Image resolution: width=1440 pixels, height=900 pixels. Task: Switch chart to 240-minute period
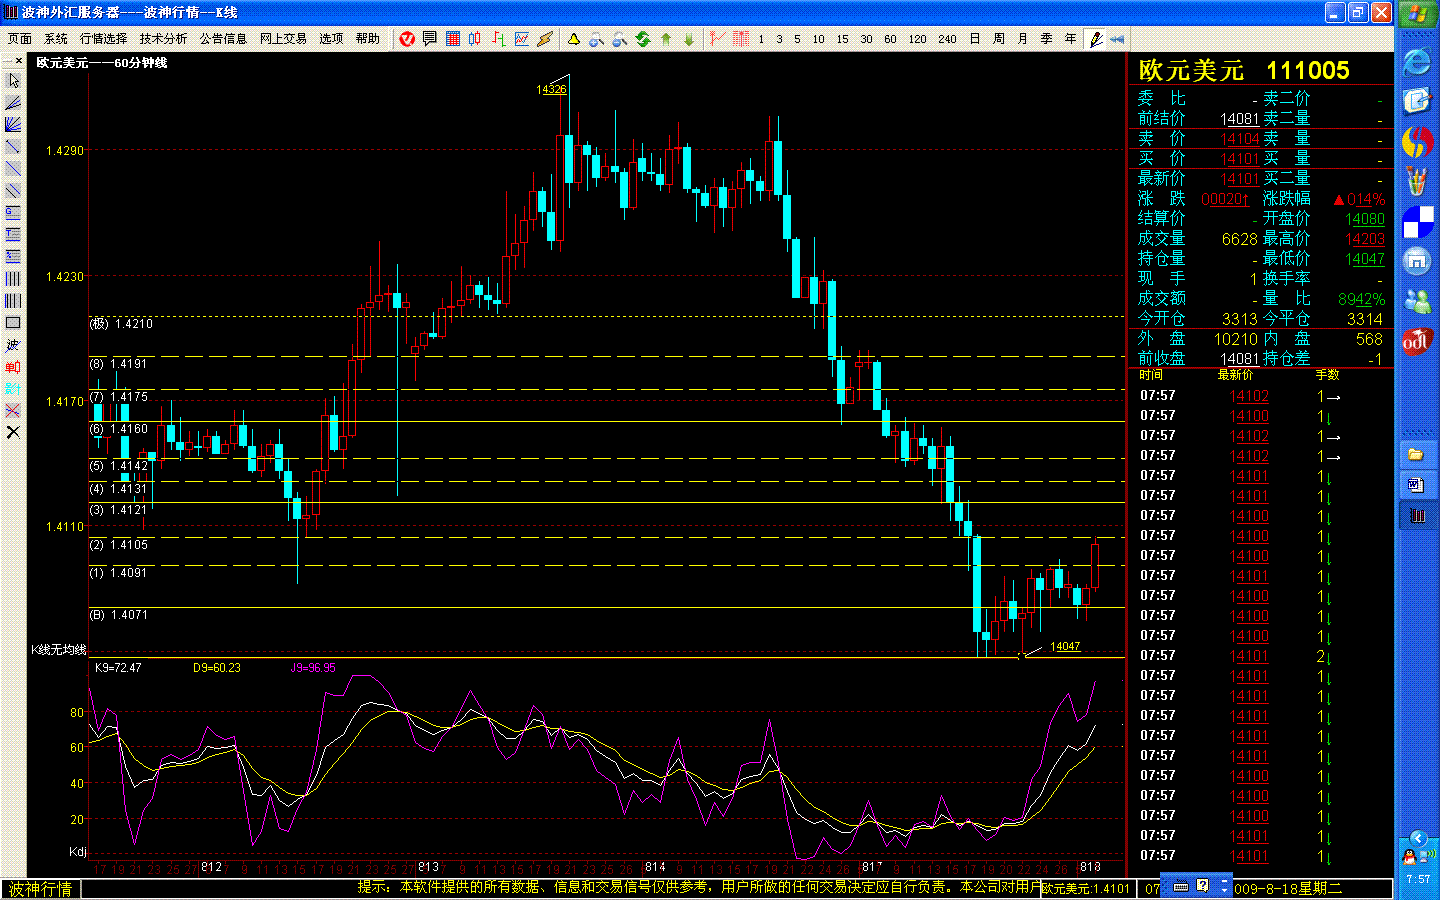pyautogui.click(x=947, y=39)
